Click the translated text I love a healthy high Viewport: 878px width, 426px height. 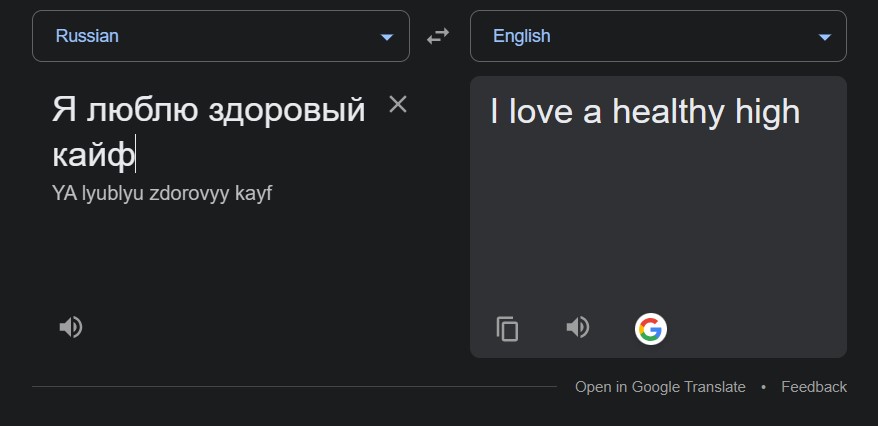(x=645, y=112)
